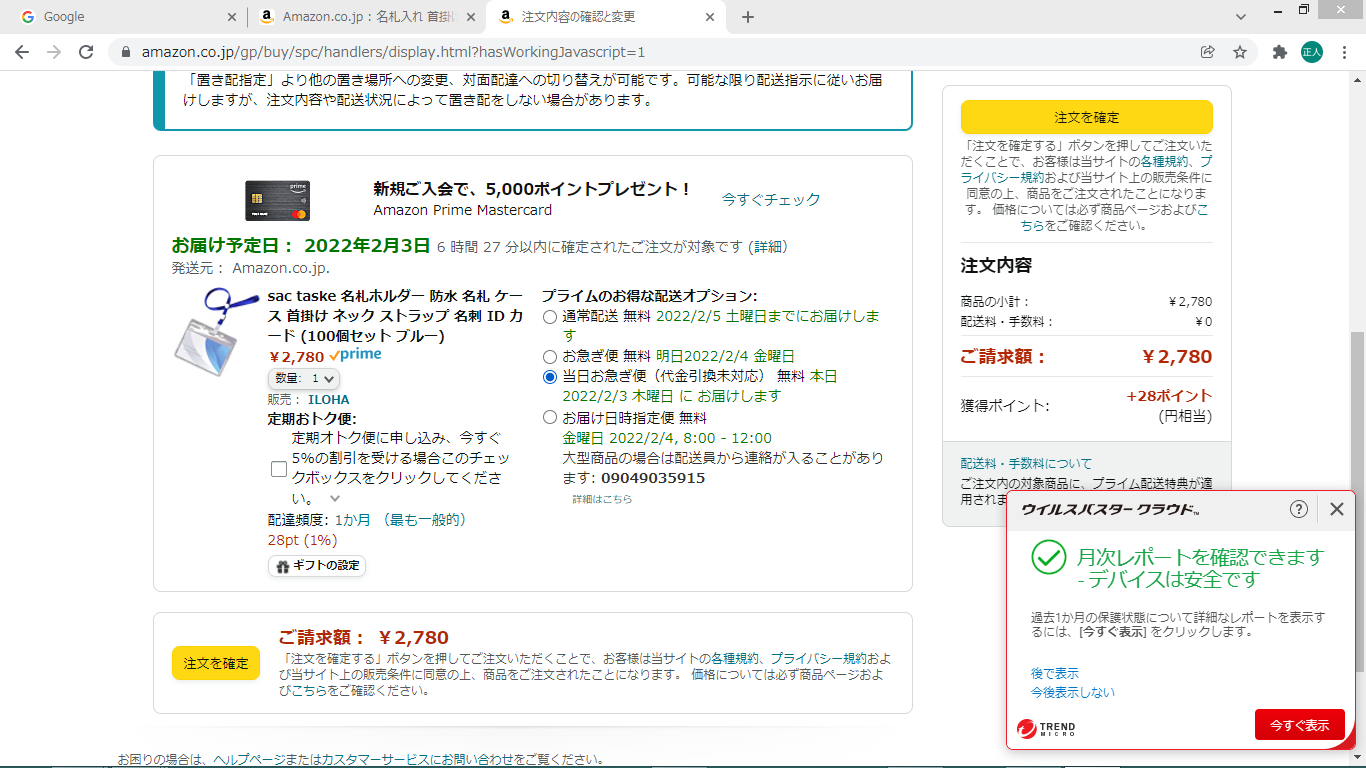Bookmark this page with the star icon
Image resolution: width=1366 pixels, height=768 pixels.
(x=1240, y=52)
